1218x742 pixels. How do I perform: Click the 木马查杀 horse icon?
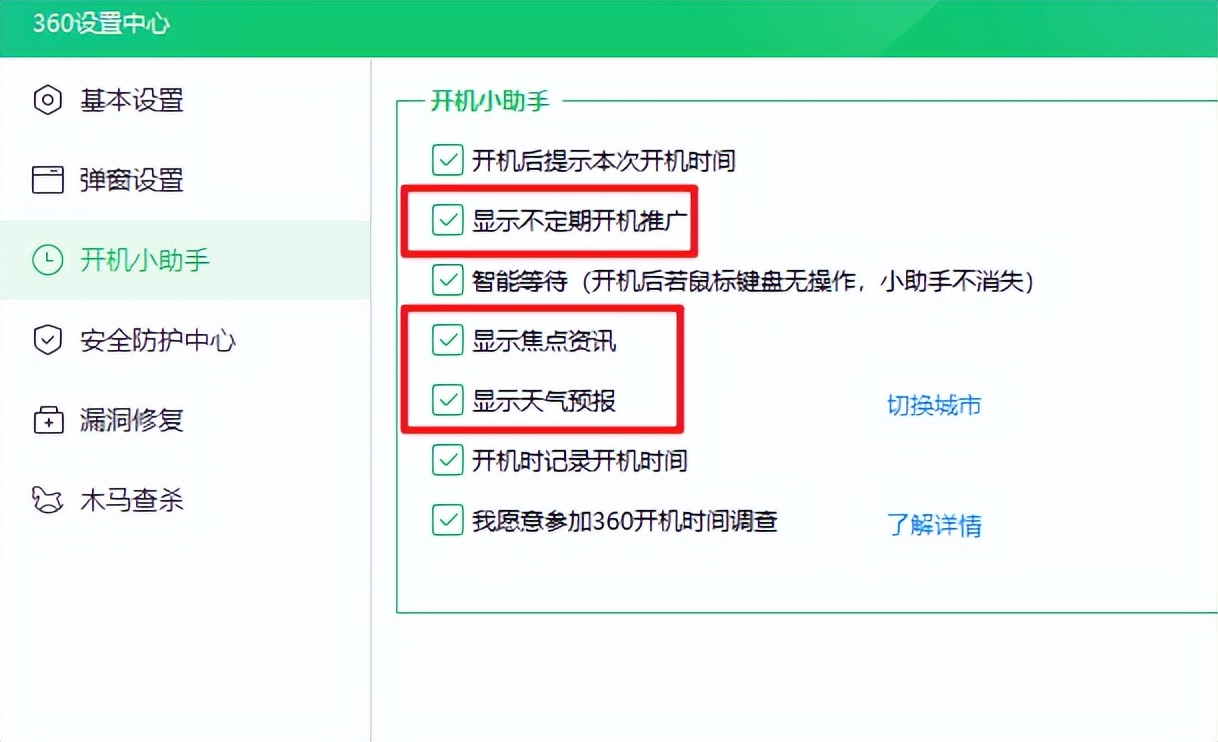click(x=48, y=500)
